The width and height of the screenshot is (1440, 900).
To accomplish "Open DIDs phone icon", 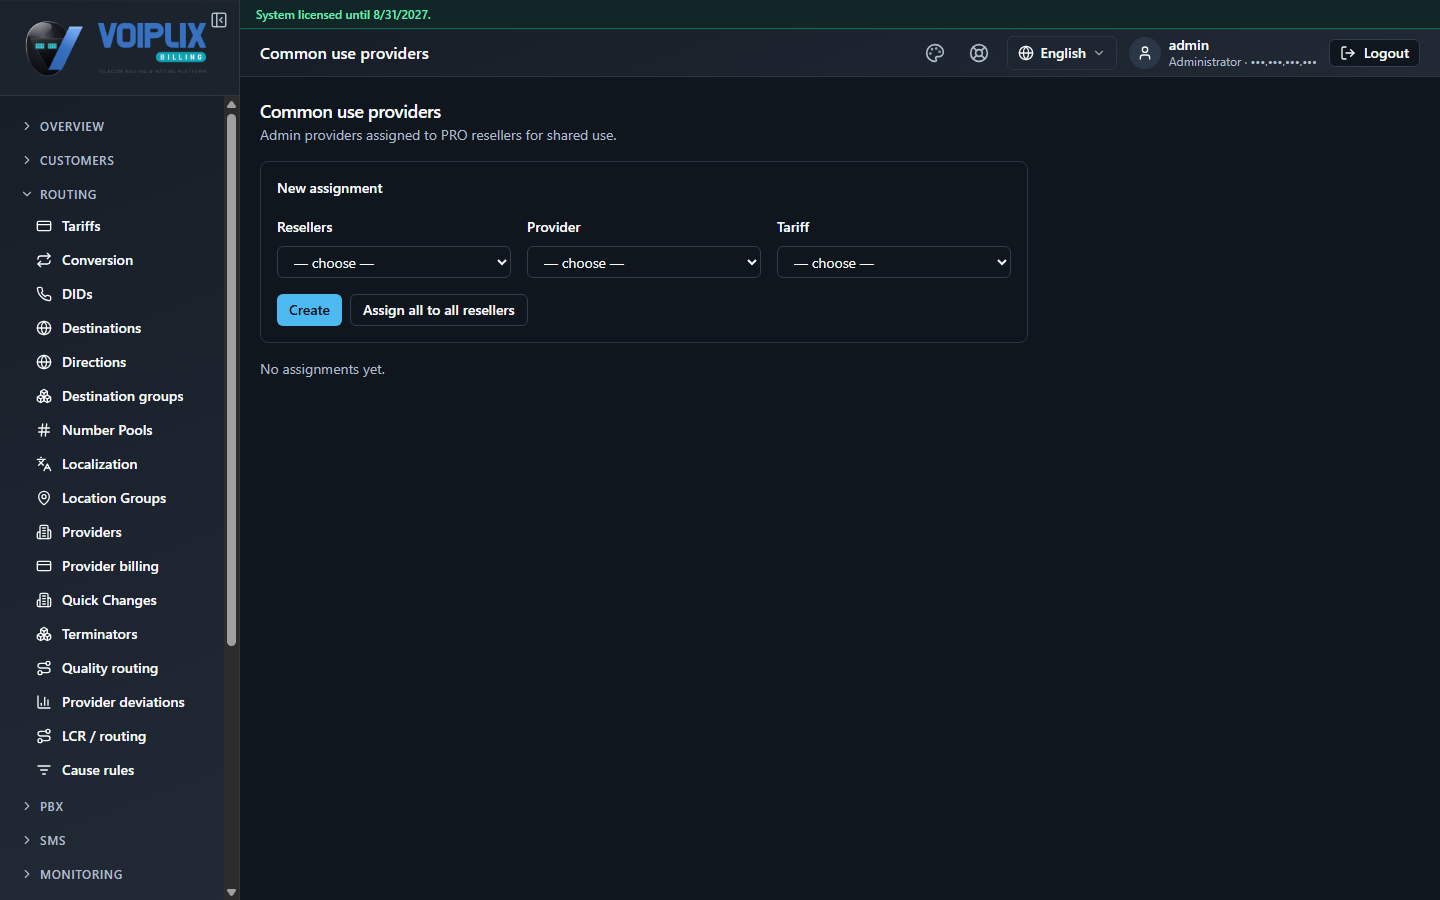I will 44,294.
